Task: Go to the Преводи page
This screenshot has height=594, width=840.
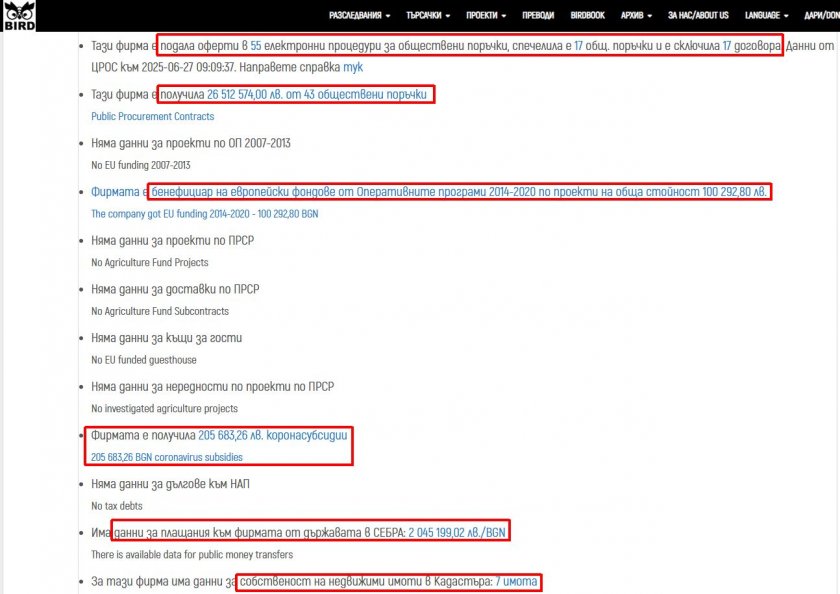Action: coord(537,16)
